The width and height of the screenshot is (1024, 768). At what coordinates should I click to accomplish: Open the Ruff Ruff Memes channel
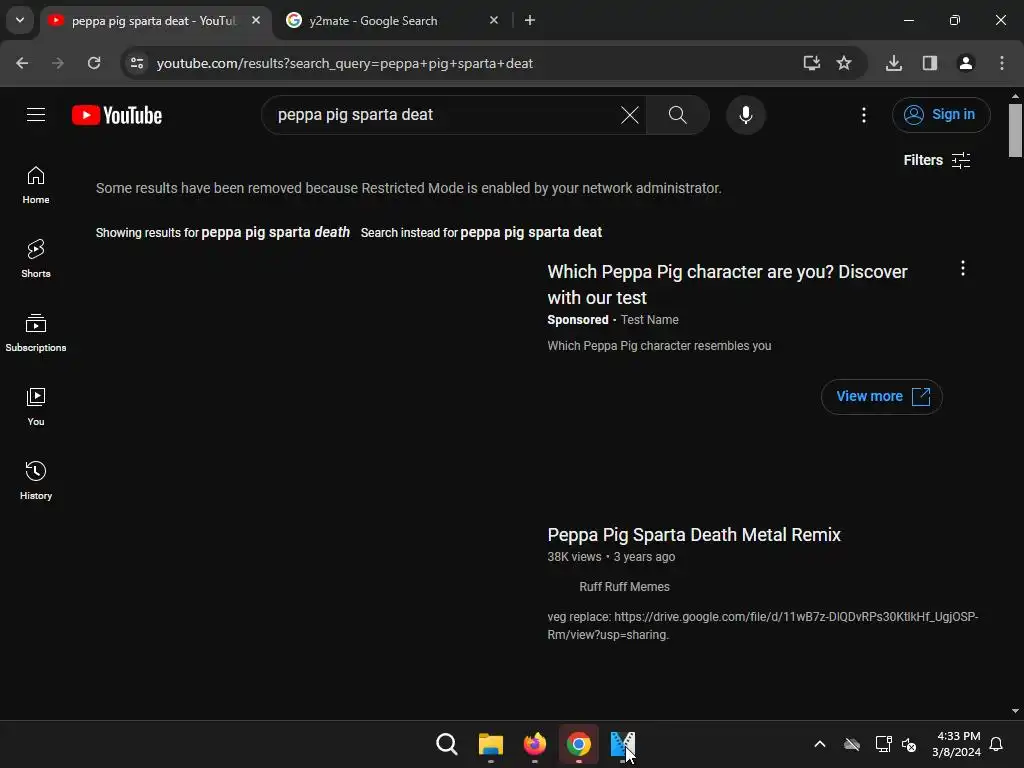tap(624, 586)
